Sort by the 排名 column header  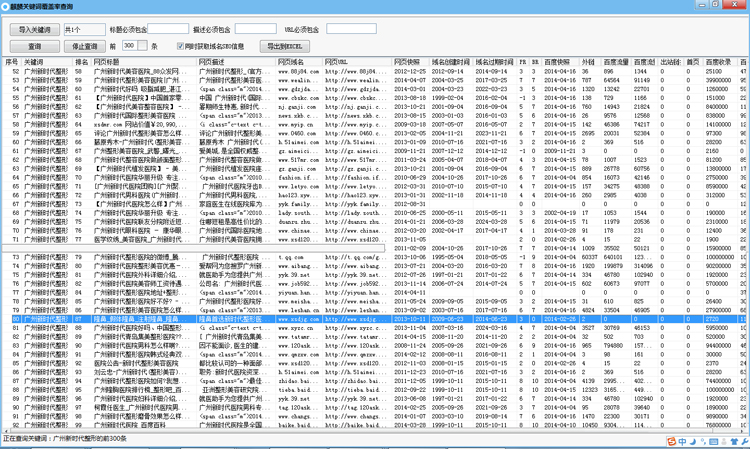click(82, 62)
